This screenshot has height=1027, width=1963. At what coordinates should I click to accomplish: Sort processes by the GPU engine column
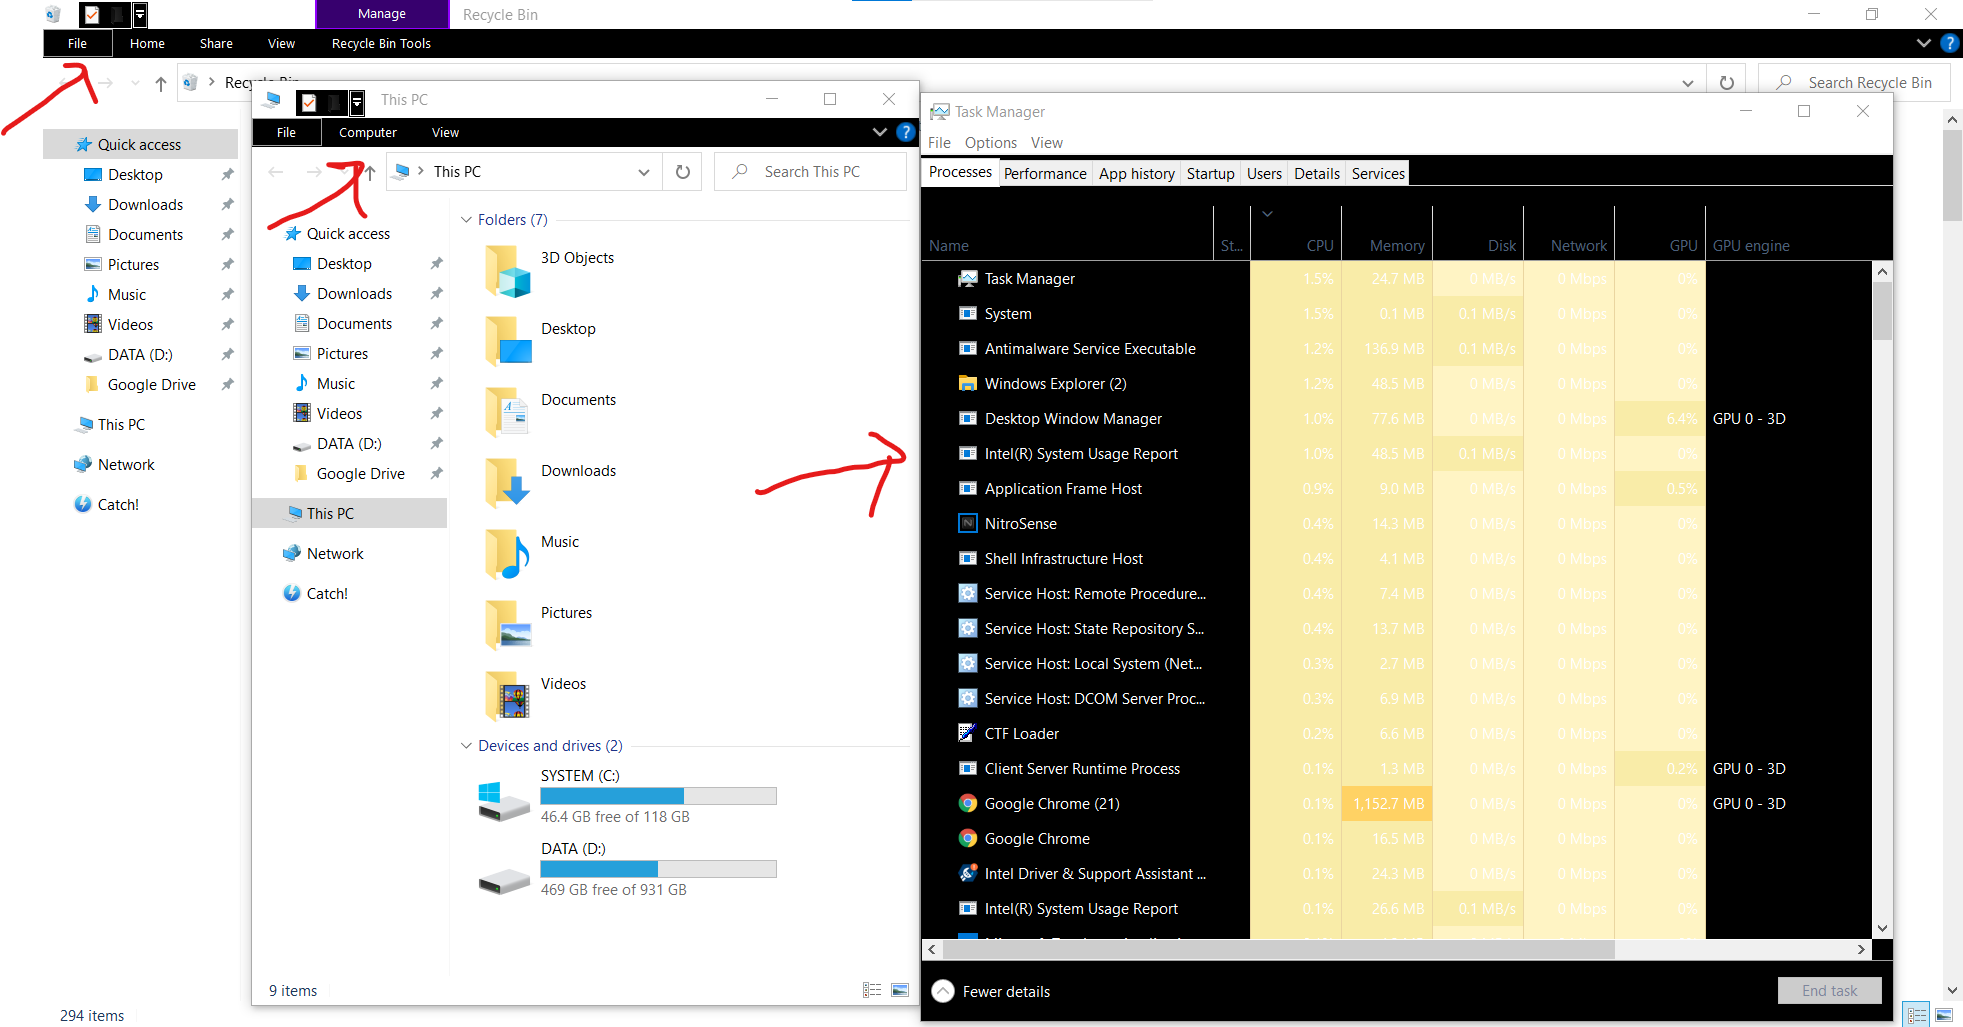click(1790, 234)
